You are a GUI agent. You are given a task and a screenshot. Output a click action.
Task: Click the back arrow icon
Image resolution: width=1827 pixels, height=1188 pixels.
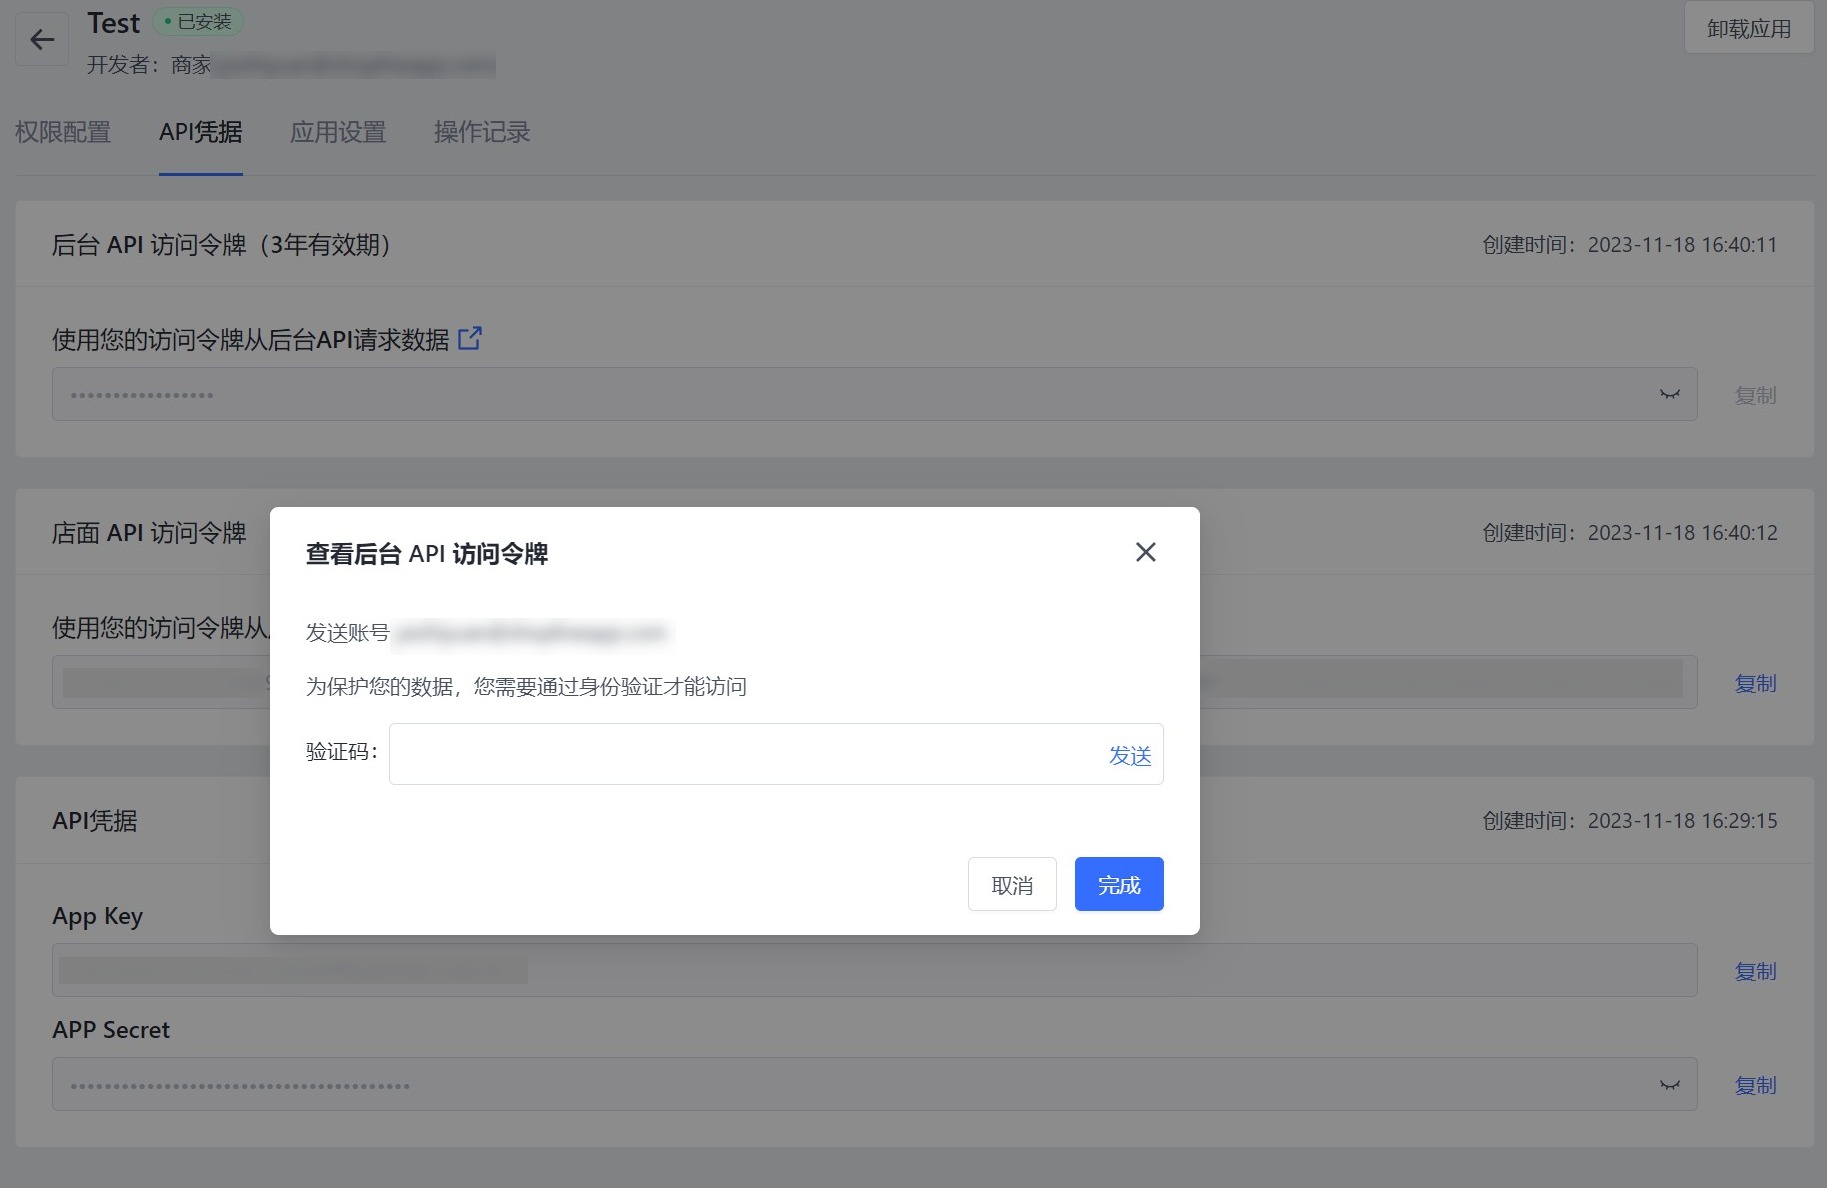pos(42,40)
